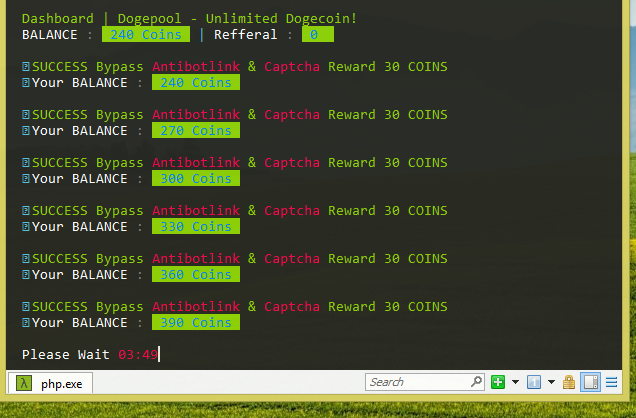The width and height of the screenshot is (636, 418).
Task: Open the hamburger system menu
Action: tap(611, 382)
